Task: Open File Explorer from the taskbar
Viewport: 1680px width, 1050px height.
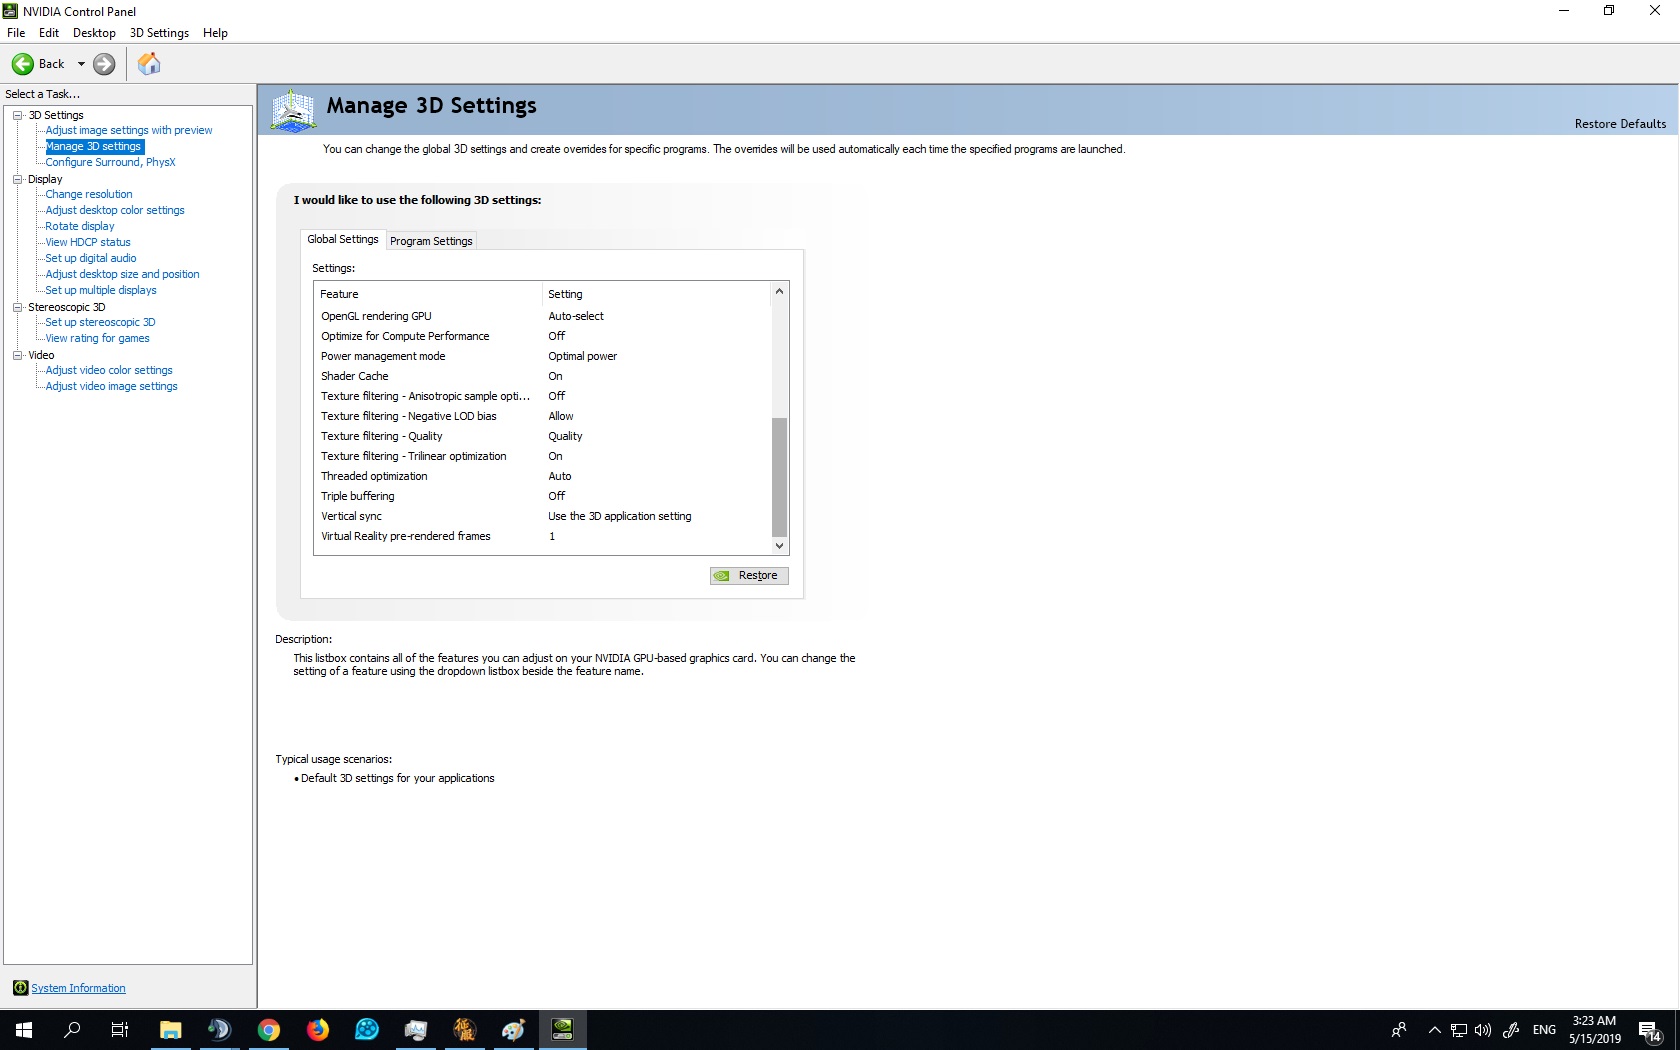Action: pos(170,1030)
